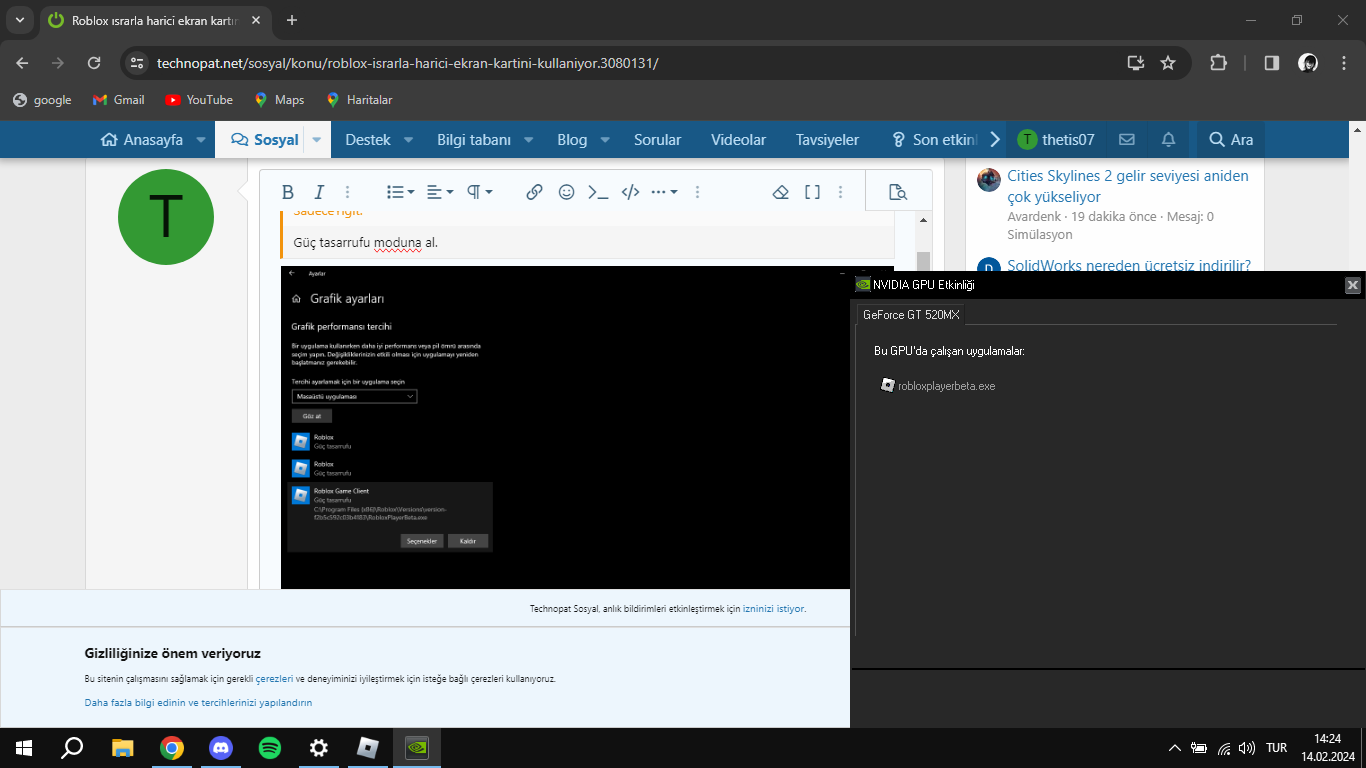Open the Chrome extensions puzzle icon
Screen dimensions: 1366x768
[1218, 63]
